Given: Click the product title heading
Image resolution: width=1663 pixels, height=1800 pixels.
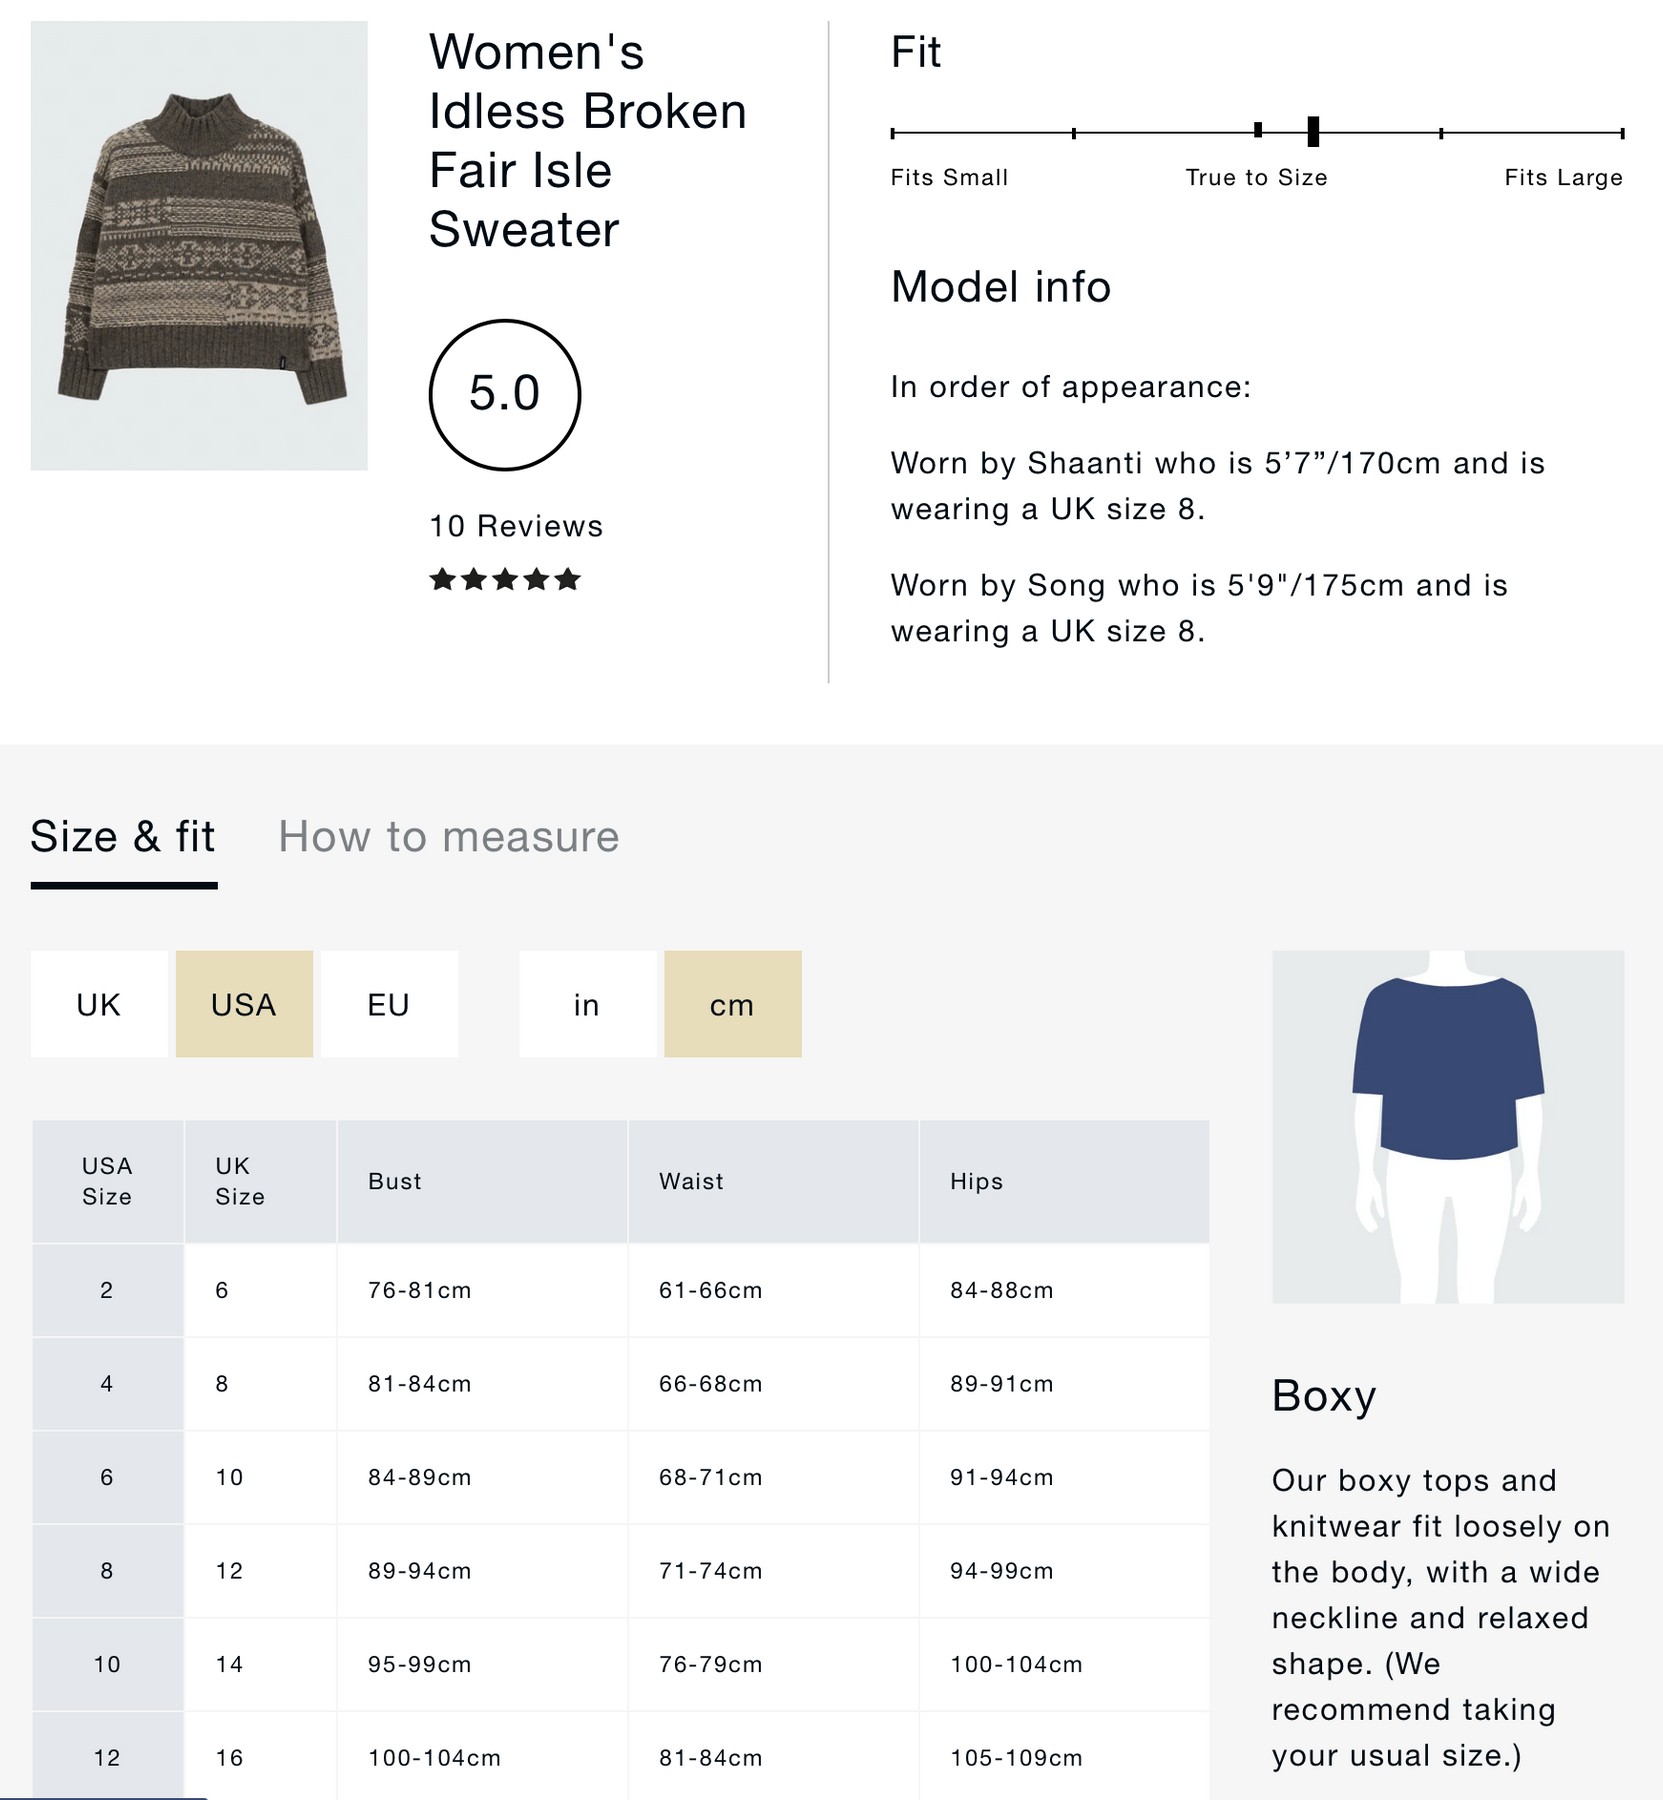Looking at the screenshot, I should click(588, 140).
